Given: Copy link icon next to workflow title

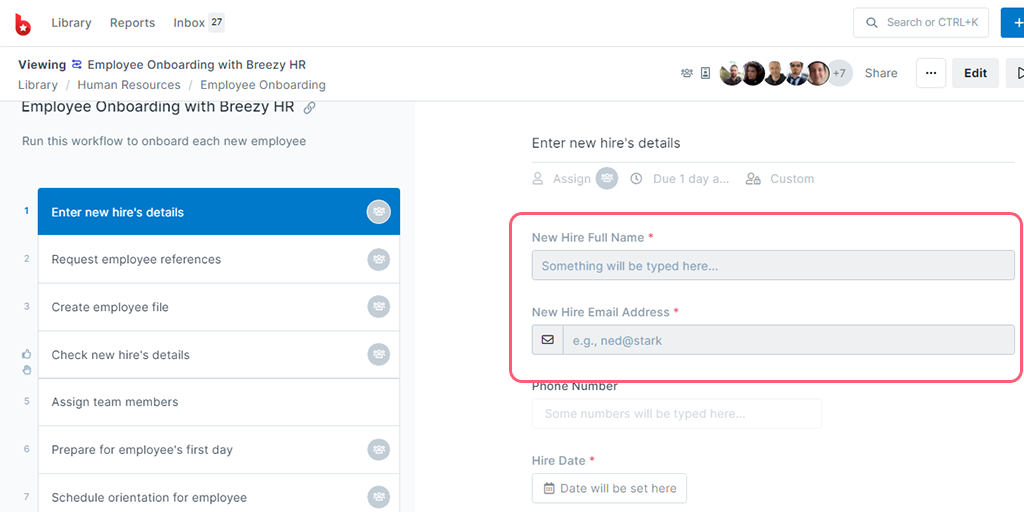Looking at the screenshot, I should (310, 108).
